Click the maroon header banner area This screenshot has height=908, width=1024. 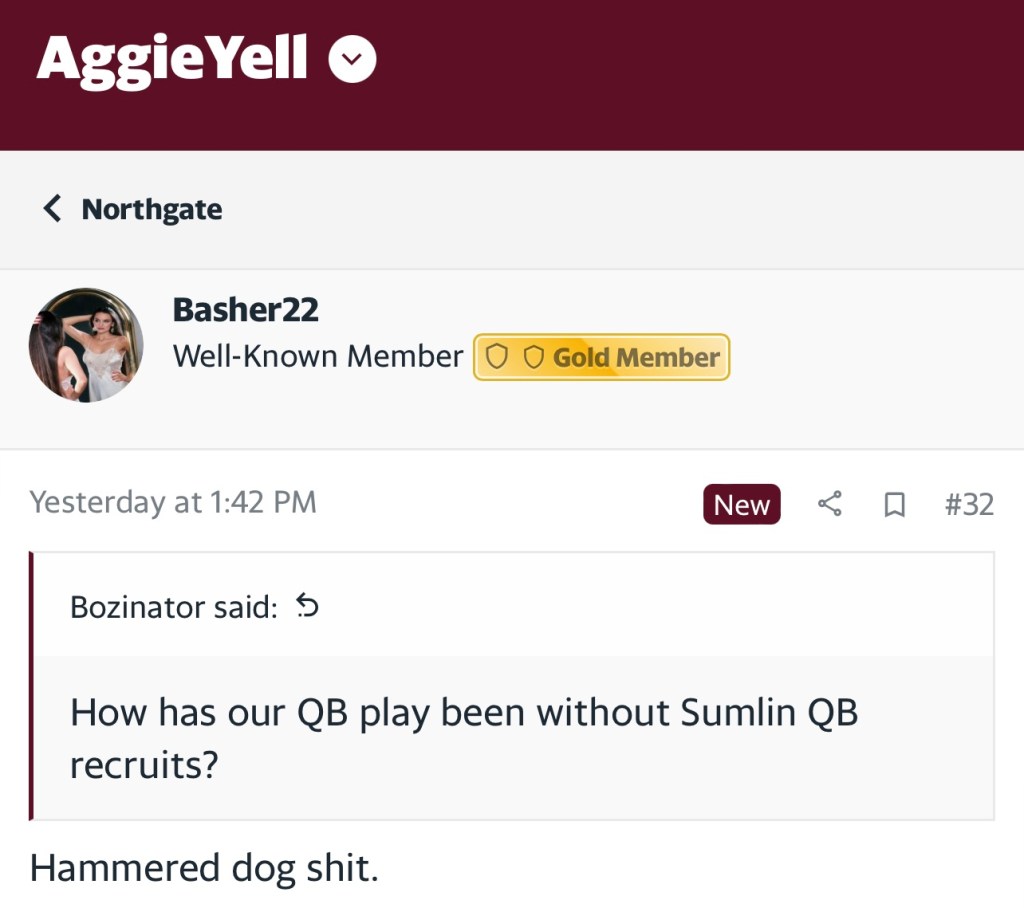(x=700, y=75)
